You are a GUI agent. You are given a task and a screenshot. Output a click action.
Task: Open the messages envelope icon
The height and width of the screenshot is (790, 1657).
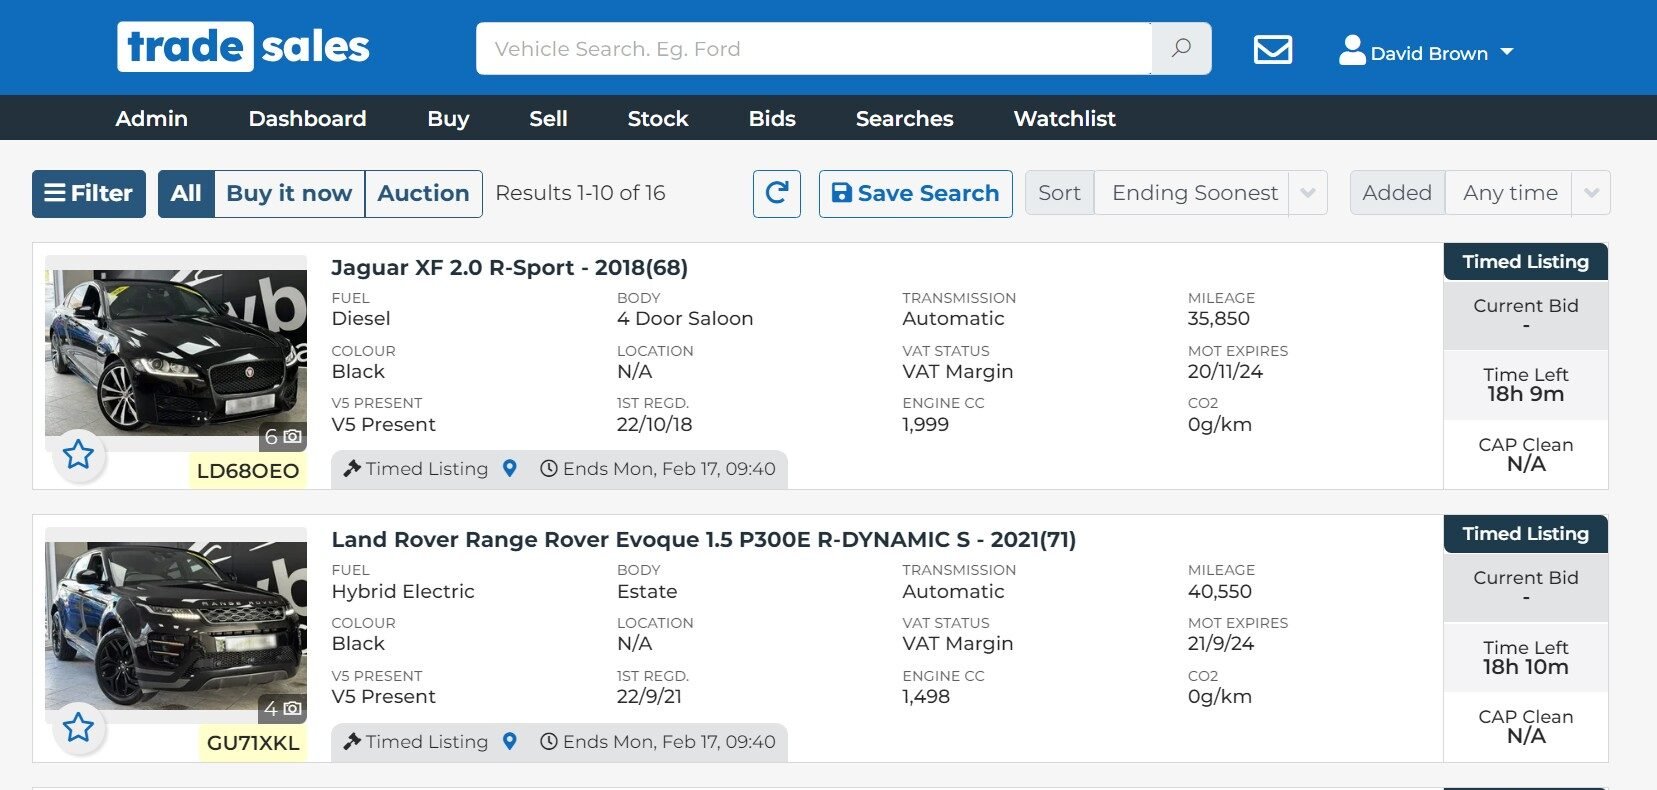(x=1273, y=49)
